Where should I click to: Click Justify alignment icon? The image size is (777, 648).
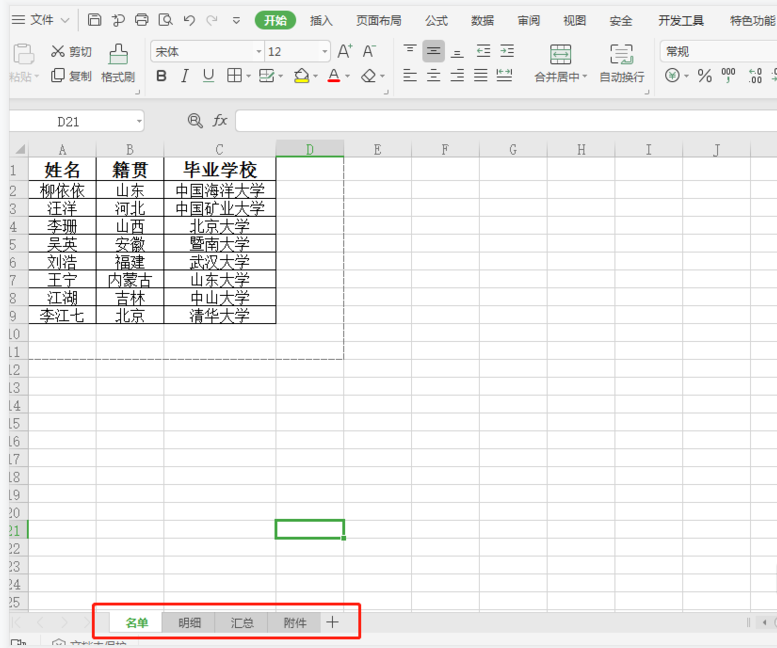pos(481,75)
